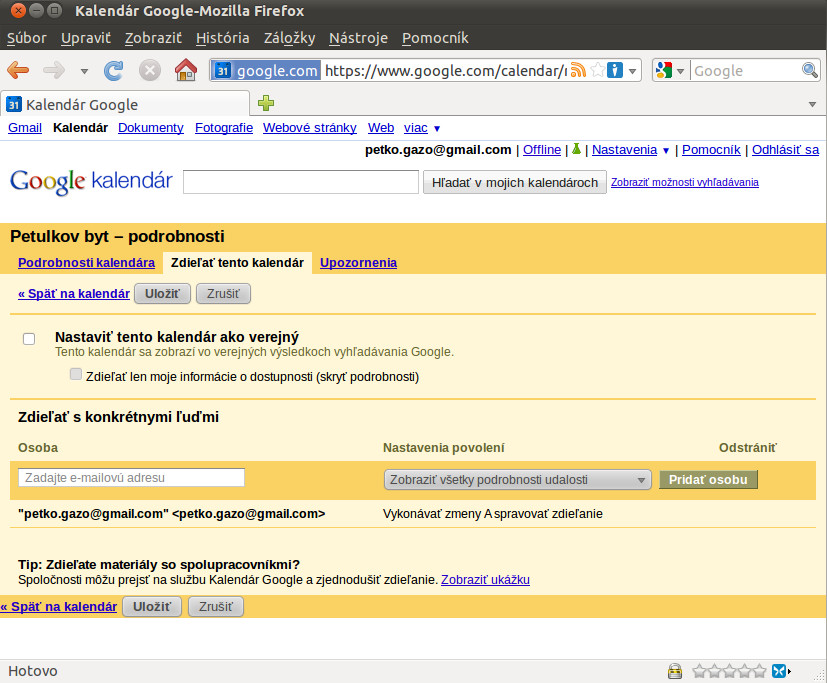Click the Kalendár Google tab favicon
Viewport: 827px width, 683px height.
pos(14,104)
